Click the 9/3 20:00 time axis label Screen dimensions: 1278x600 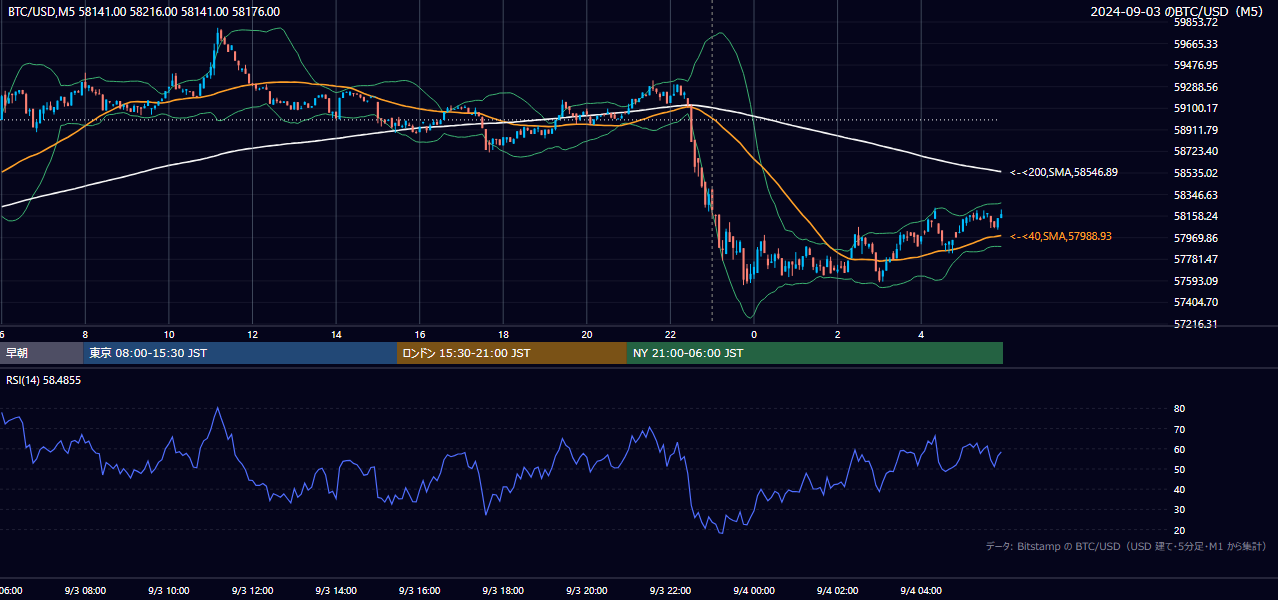point(587,591)
